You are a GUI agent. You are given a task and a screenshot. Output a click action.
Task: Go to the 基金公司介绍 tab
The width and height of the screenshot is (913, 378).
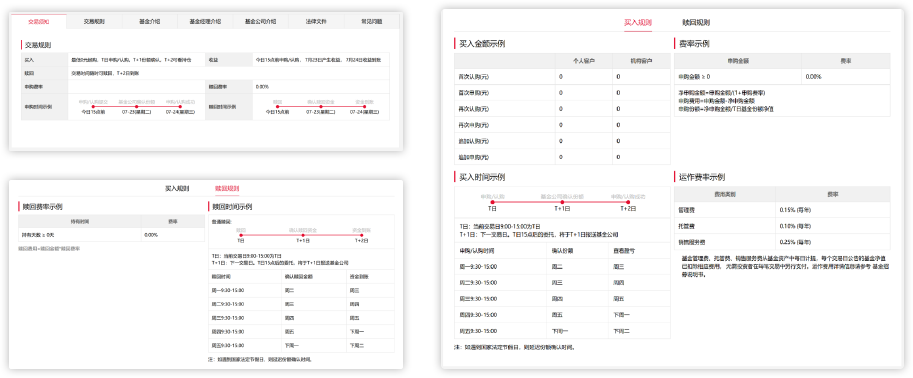[260, 21]
